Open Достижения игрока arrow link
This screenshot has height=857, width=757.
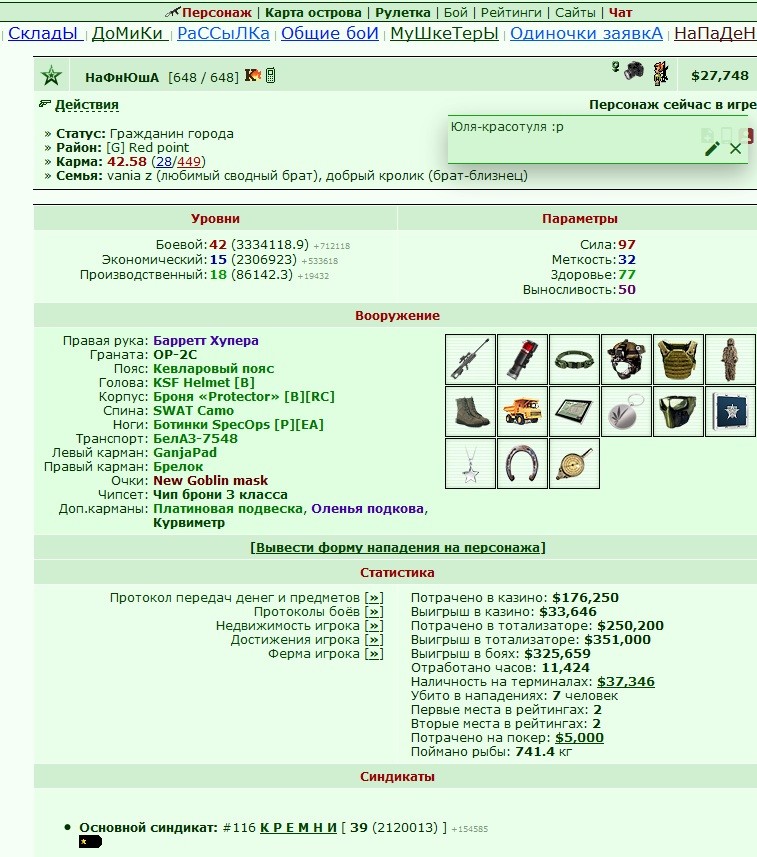click(x=374, y=640)
